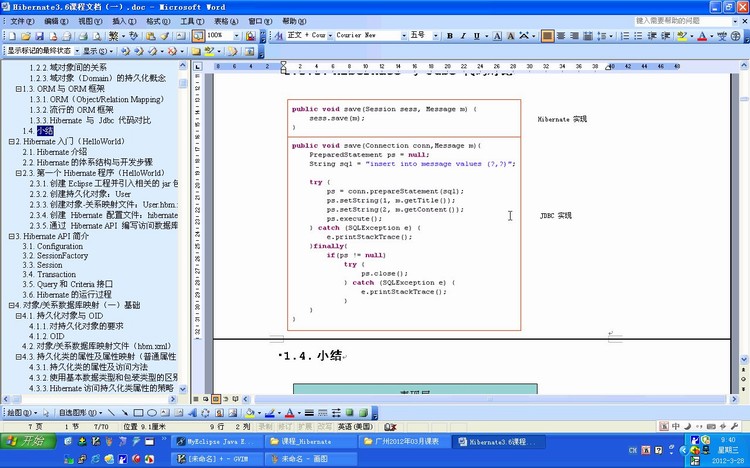Toggle underline formatting
This screenshot has height=468, width=750.
[476, 36]
